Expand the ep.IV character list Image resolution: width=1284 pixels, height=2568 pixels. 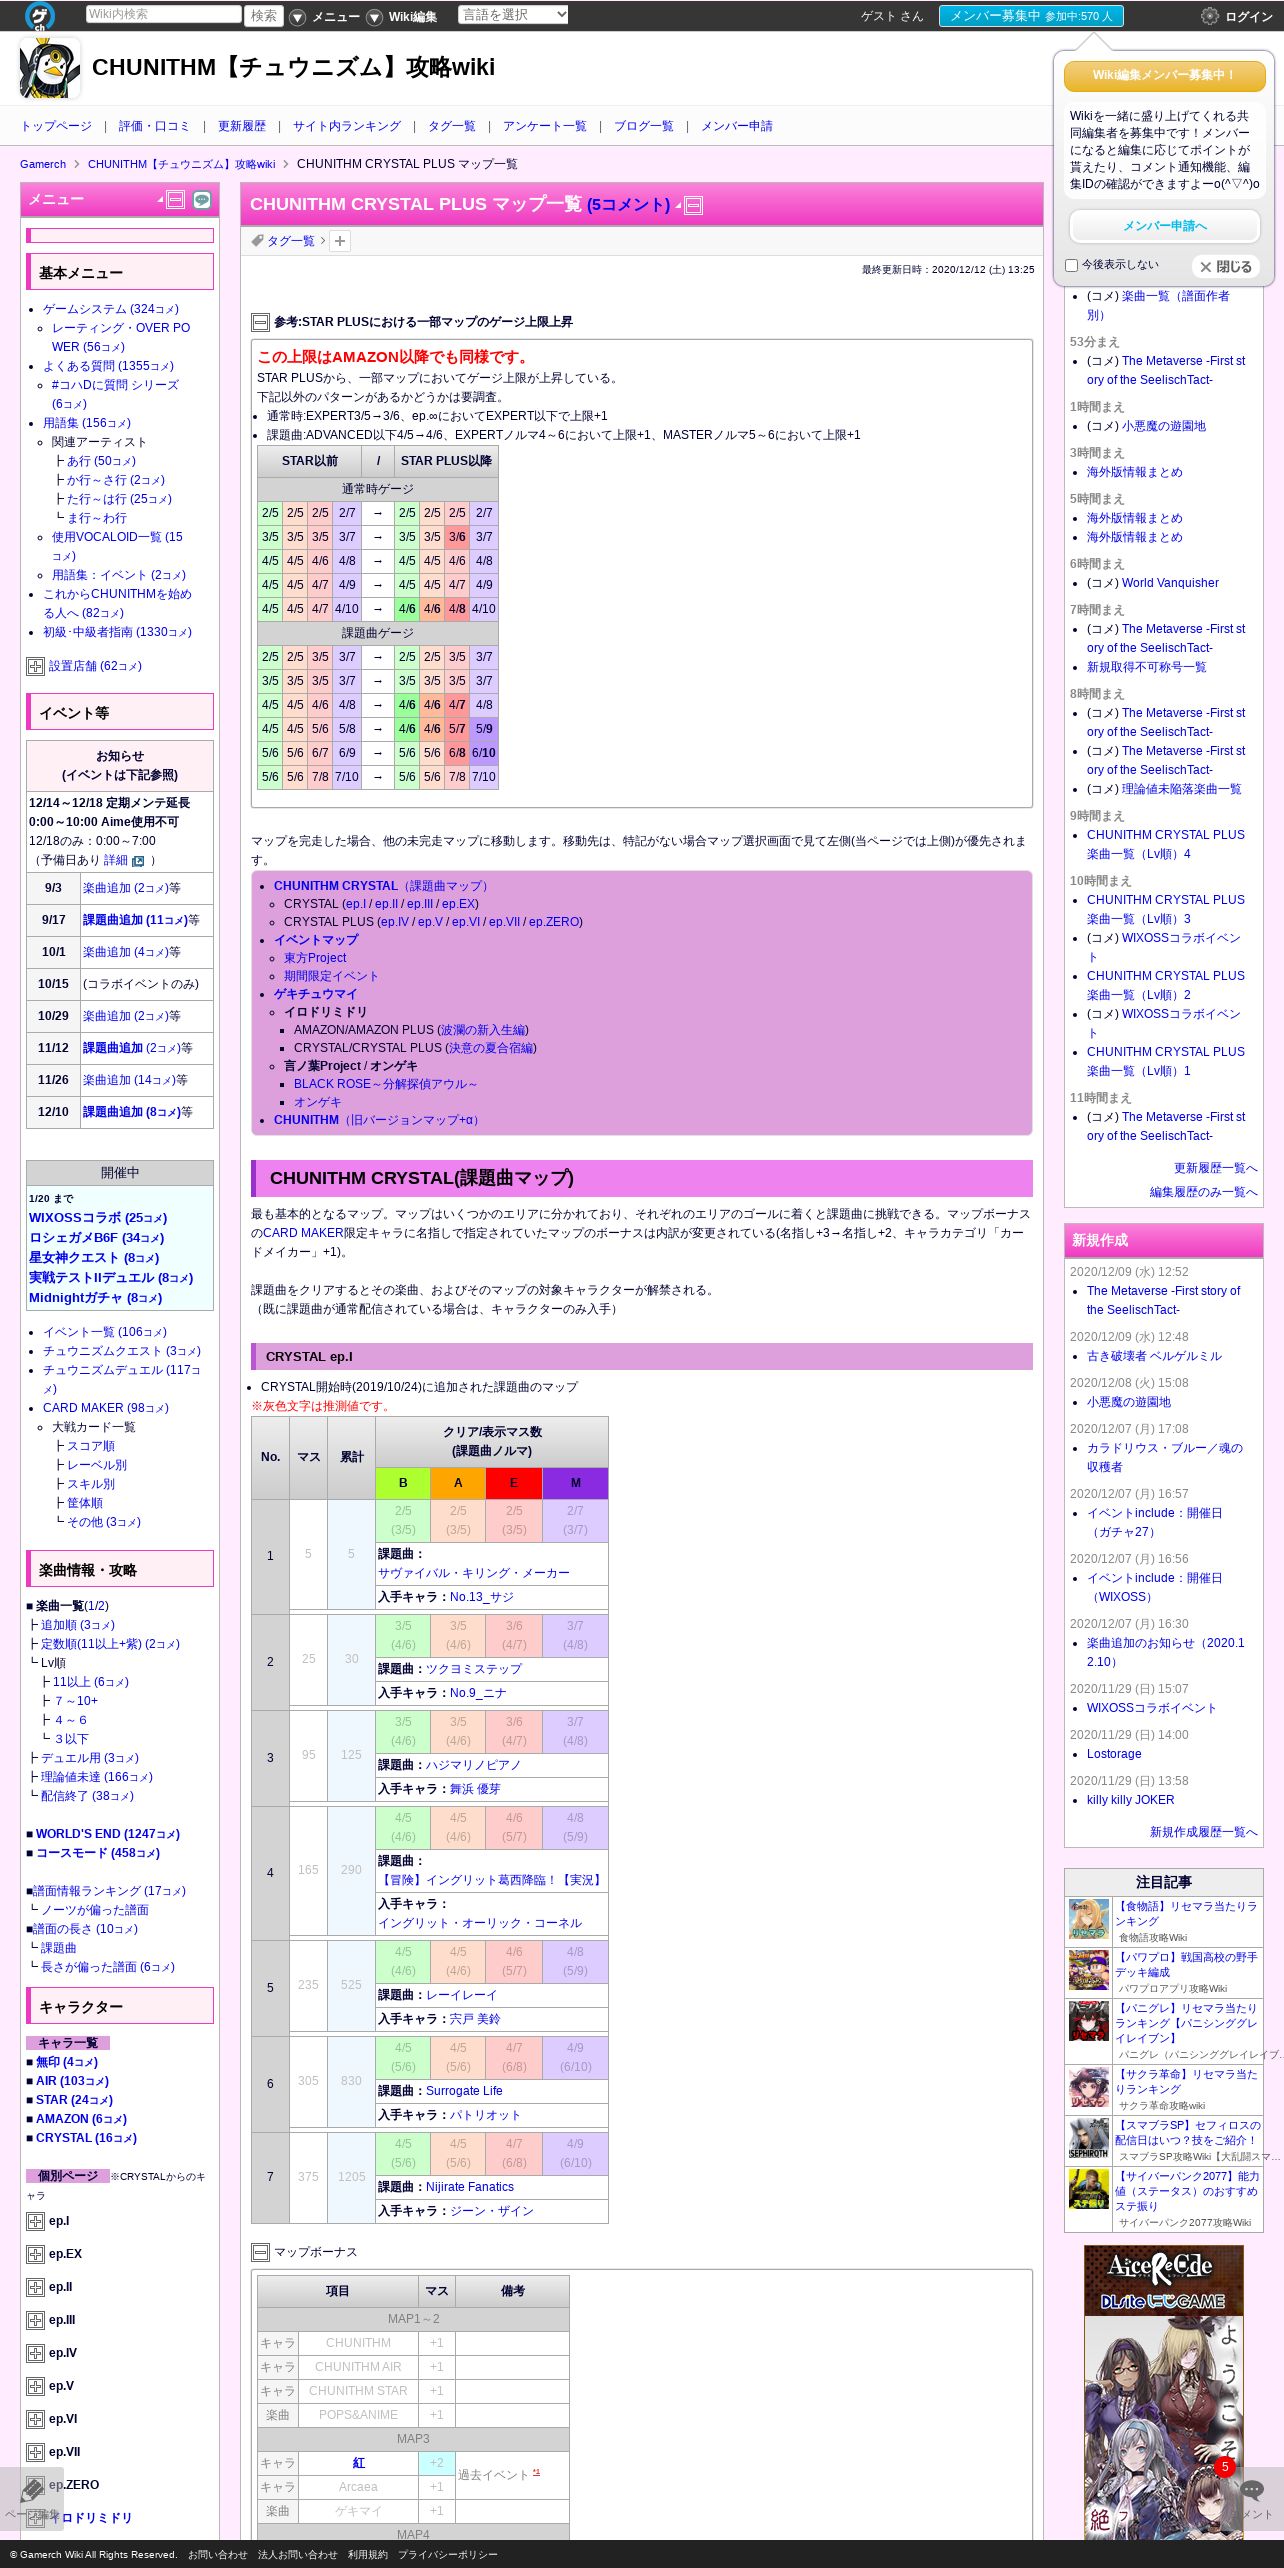tap(35, 2353)
